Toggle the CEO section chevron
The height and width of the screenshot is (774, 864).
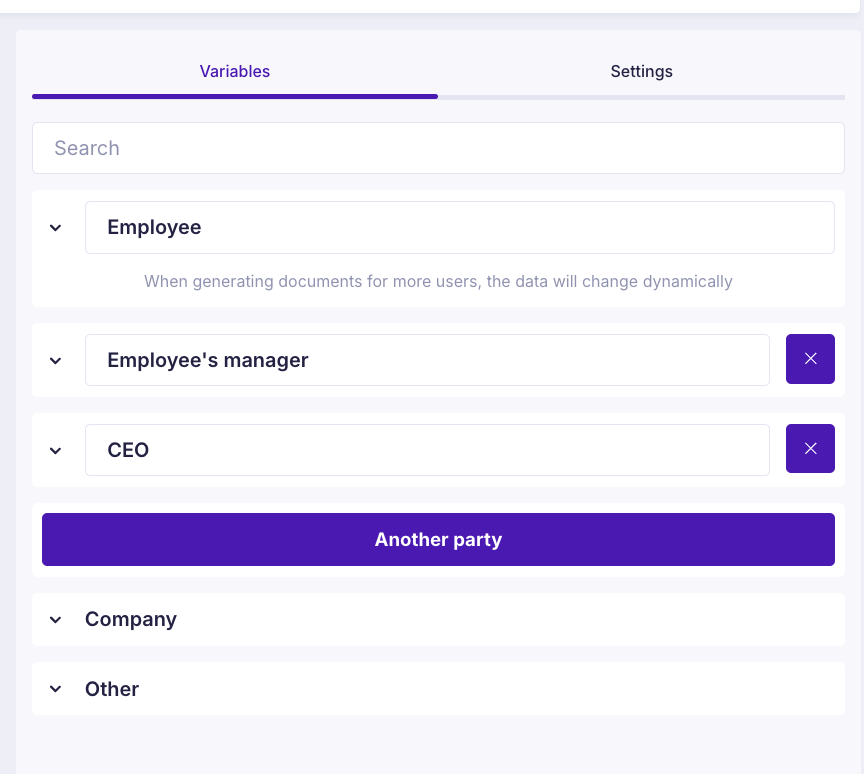tap(56, 450)
